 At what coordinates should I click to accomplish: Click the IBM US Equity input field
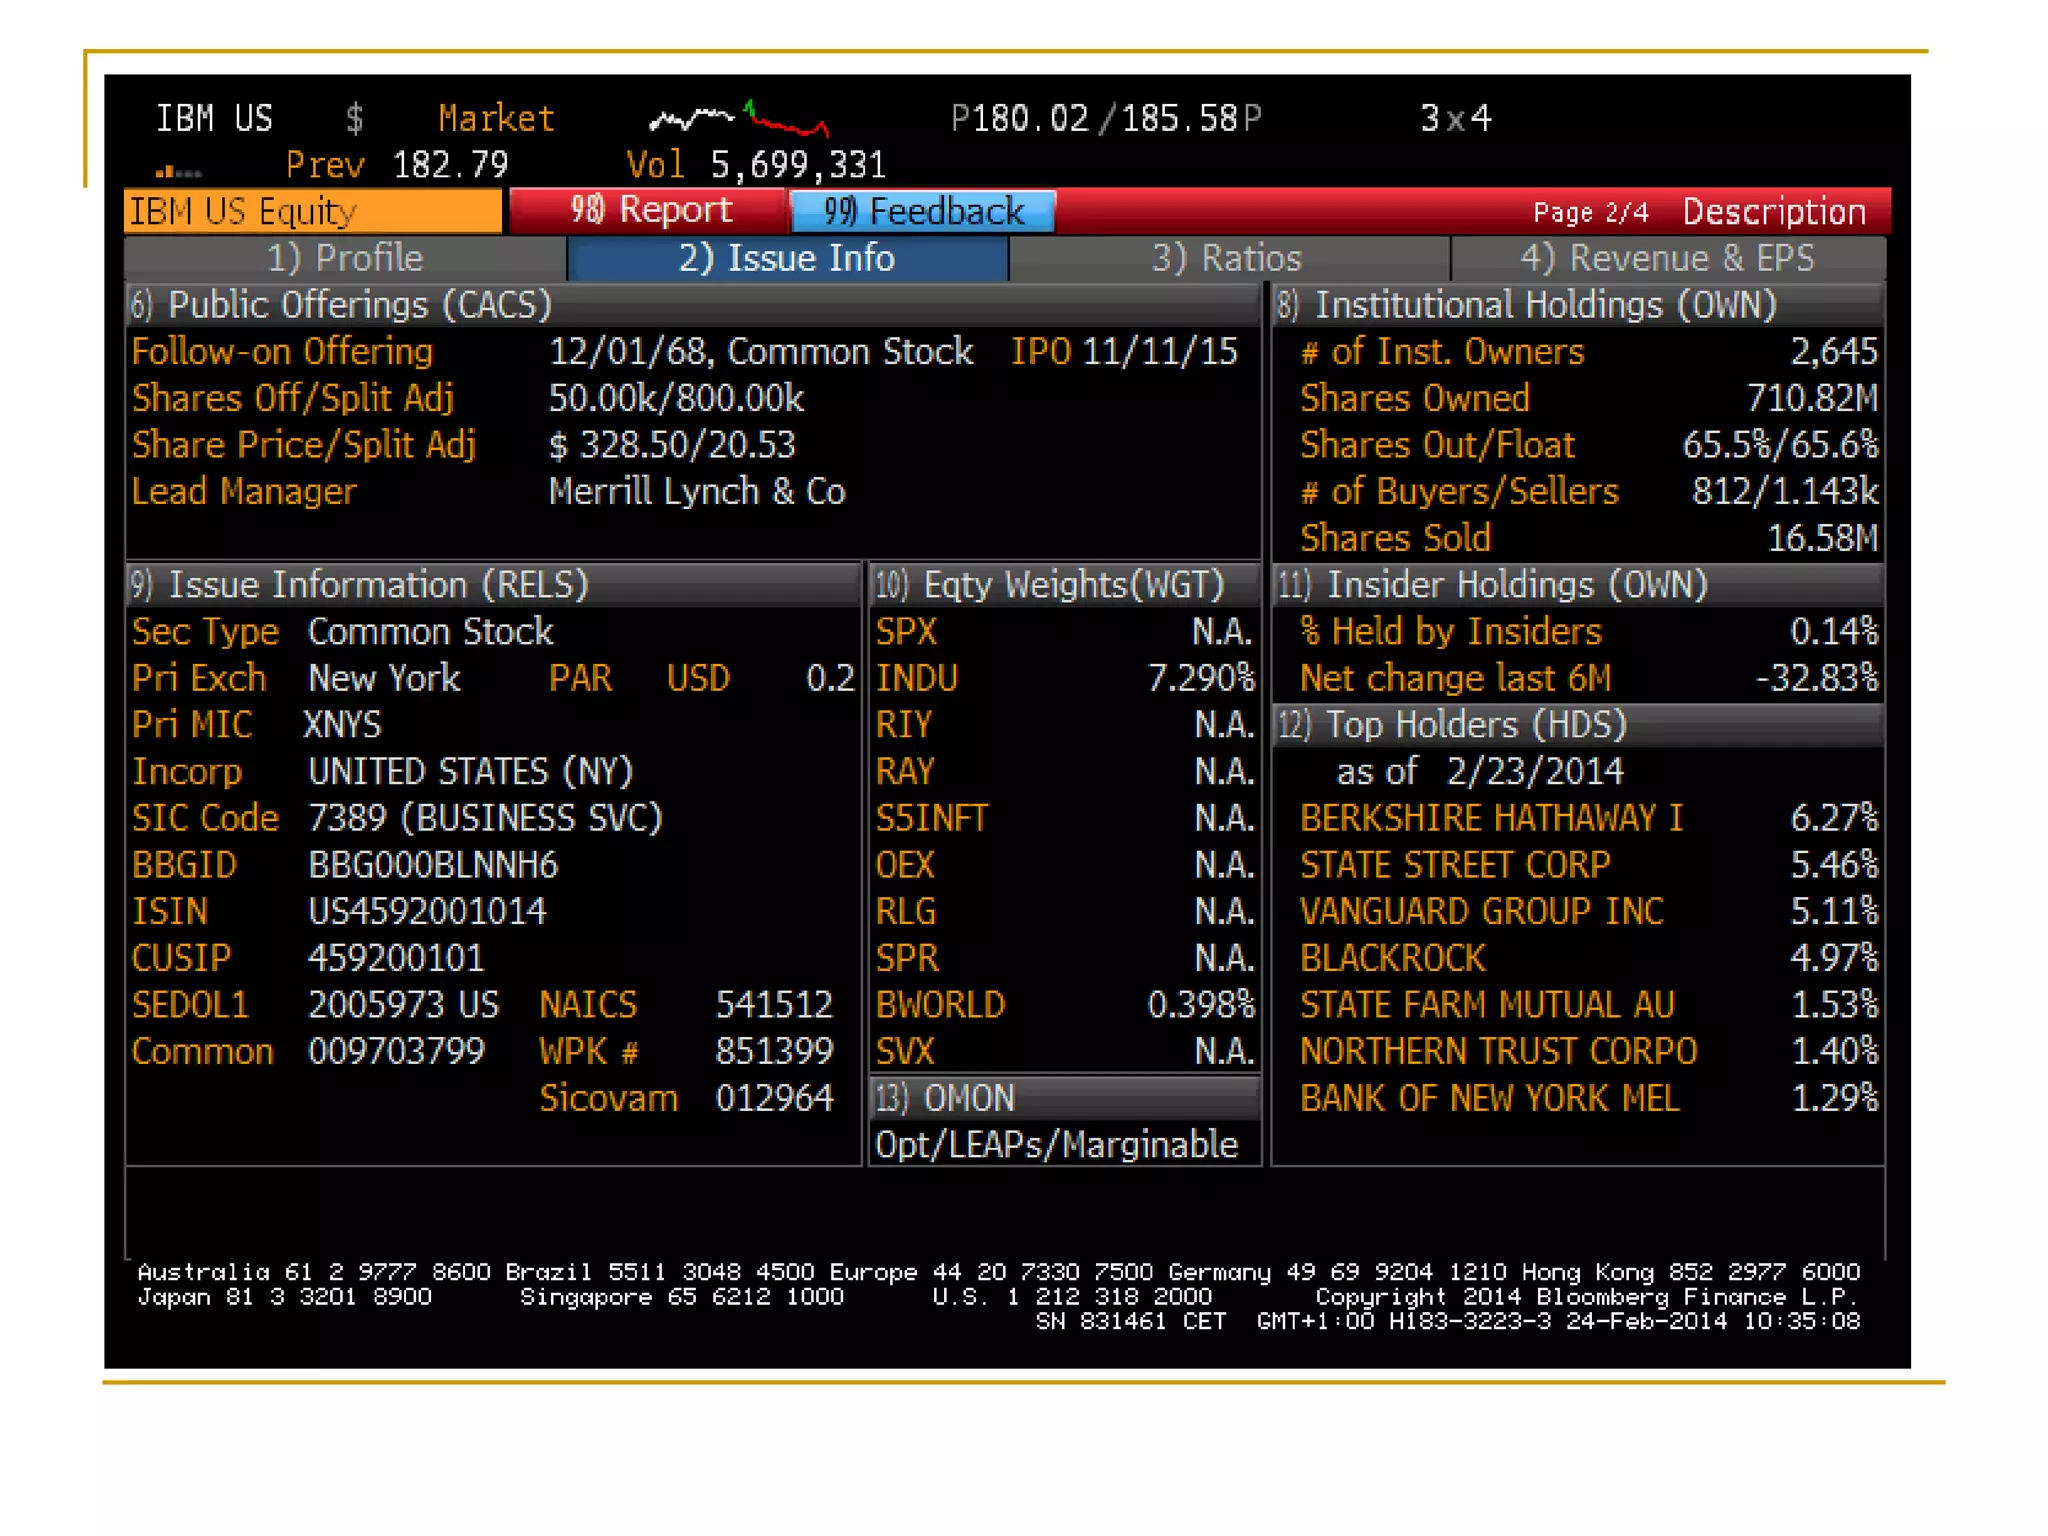pos(312,212)
